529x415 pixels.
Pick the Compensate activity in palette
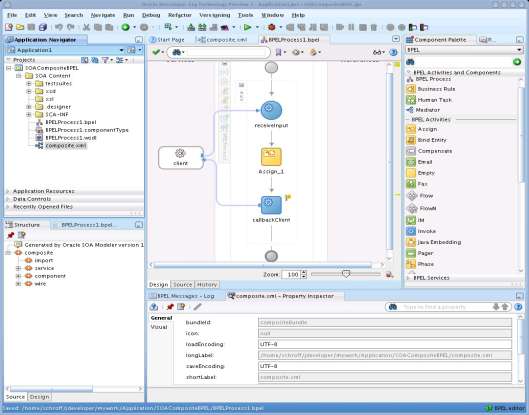coord(429,151)
